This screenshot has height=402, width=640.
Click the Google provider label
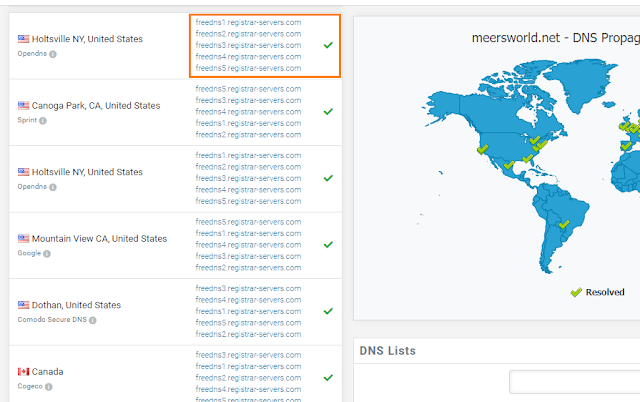29,253
